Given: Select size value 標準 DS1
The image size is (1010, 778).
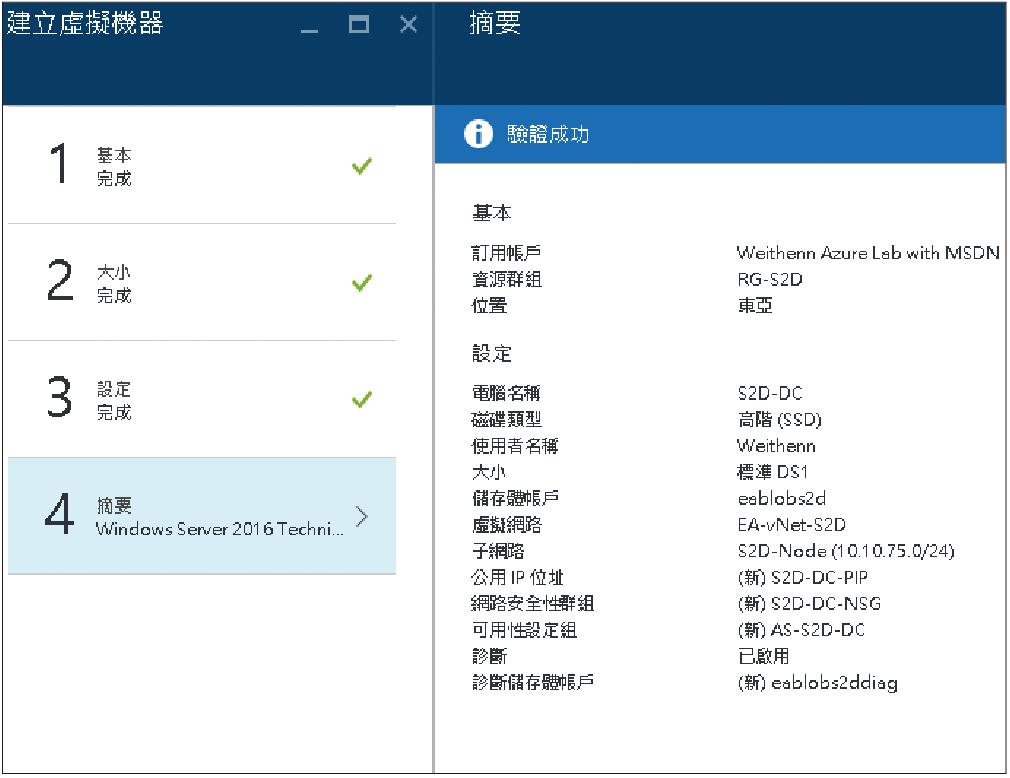Looking at the screenshot, I should 772,472.
